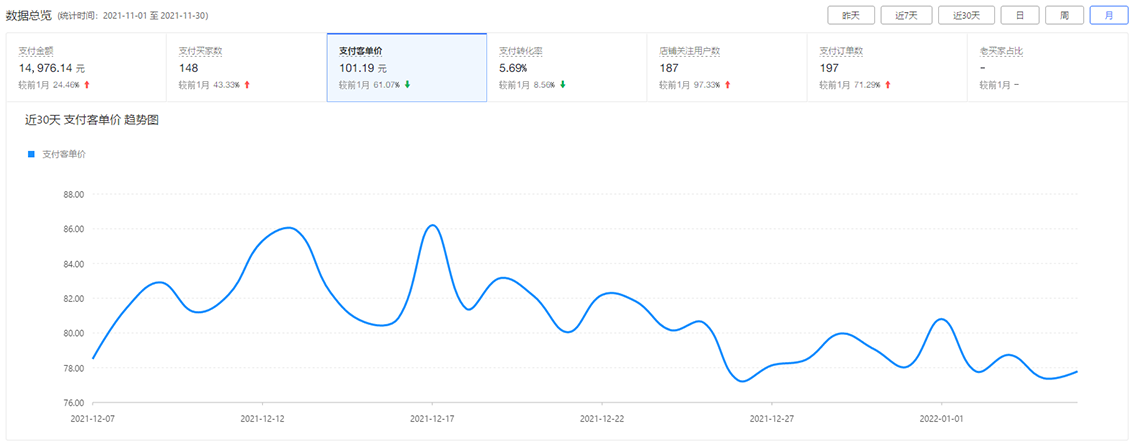Show the 支付转化率 trend card

point(566,68)
